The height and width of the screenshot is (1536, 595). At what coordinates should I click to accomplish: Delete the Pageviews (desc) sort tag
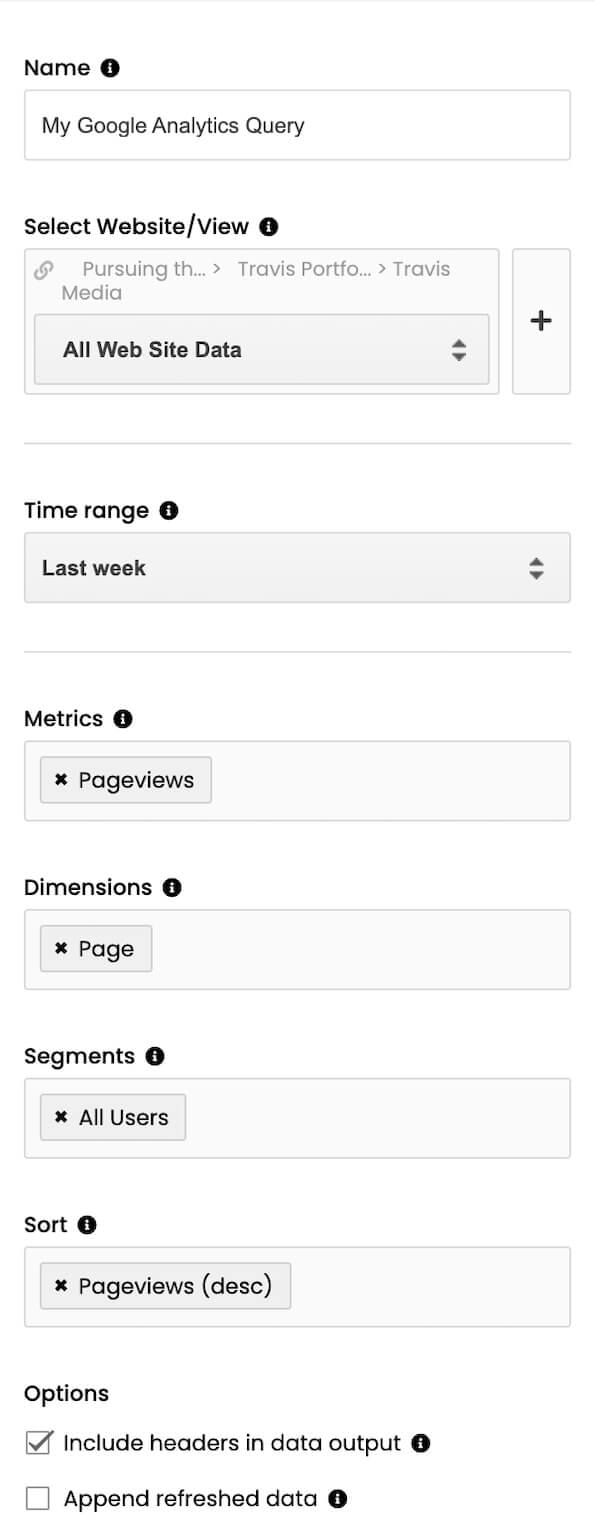[x=61, y=1286]
